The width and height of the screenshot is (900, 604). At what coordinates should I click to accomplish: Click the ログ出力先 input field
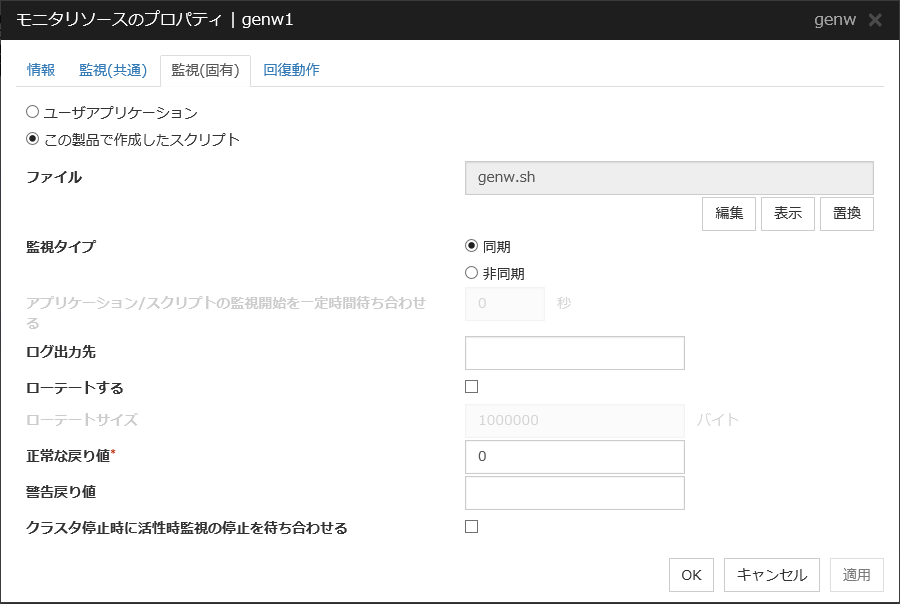point(574,352)
